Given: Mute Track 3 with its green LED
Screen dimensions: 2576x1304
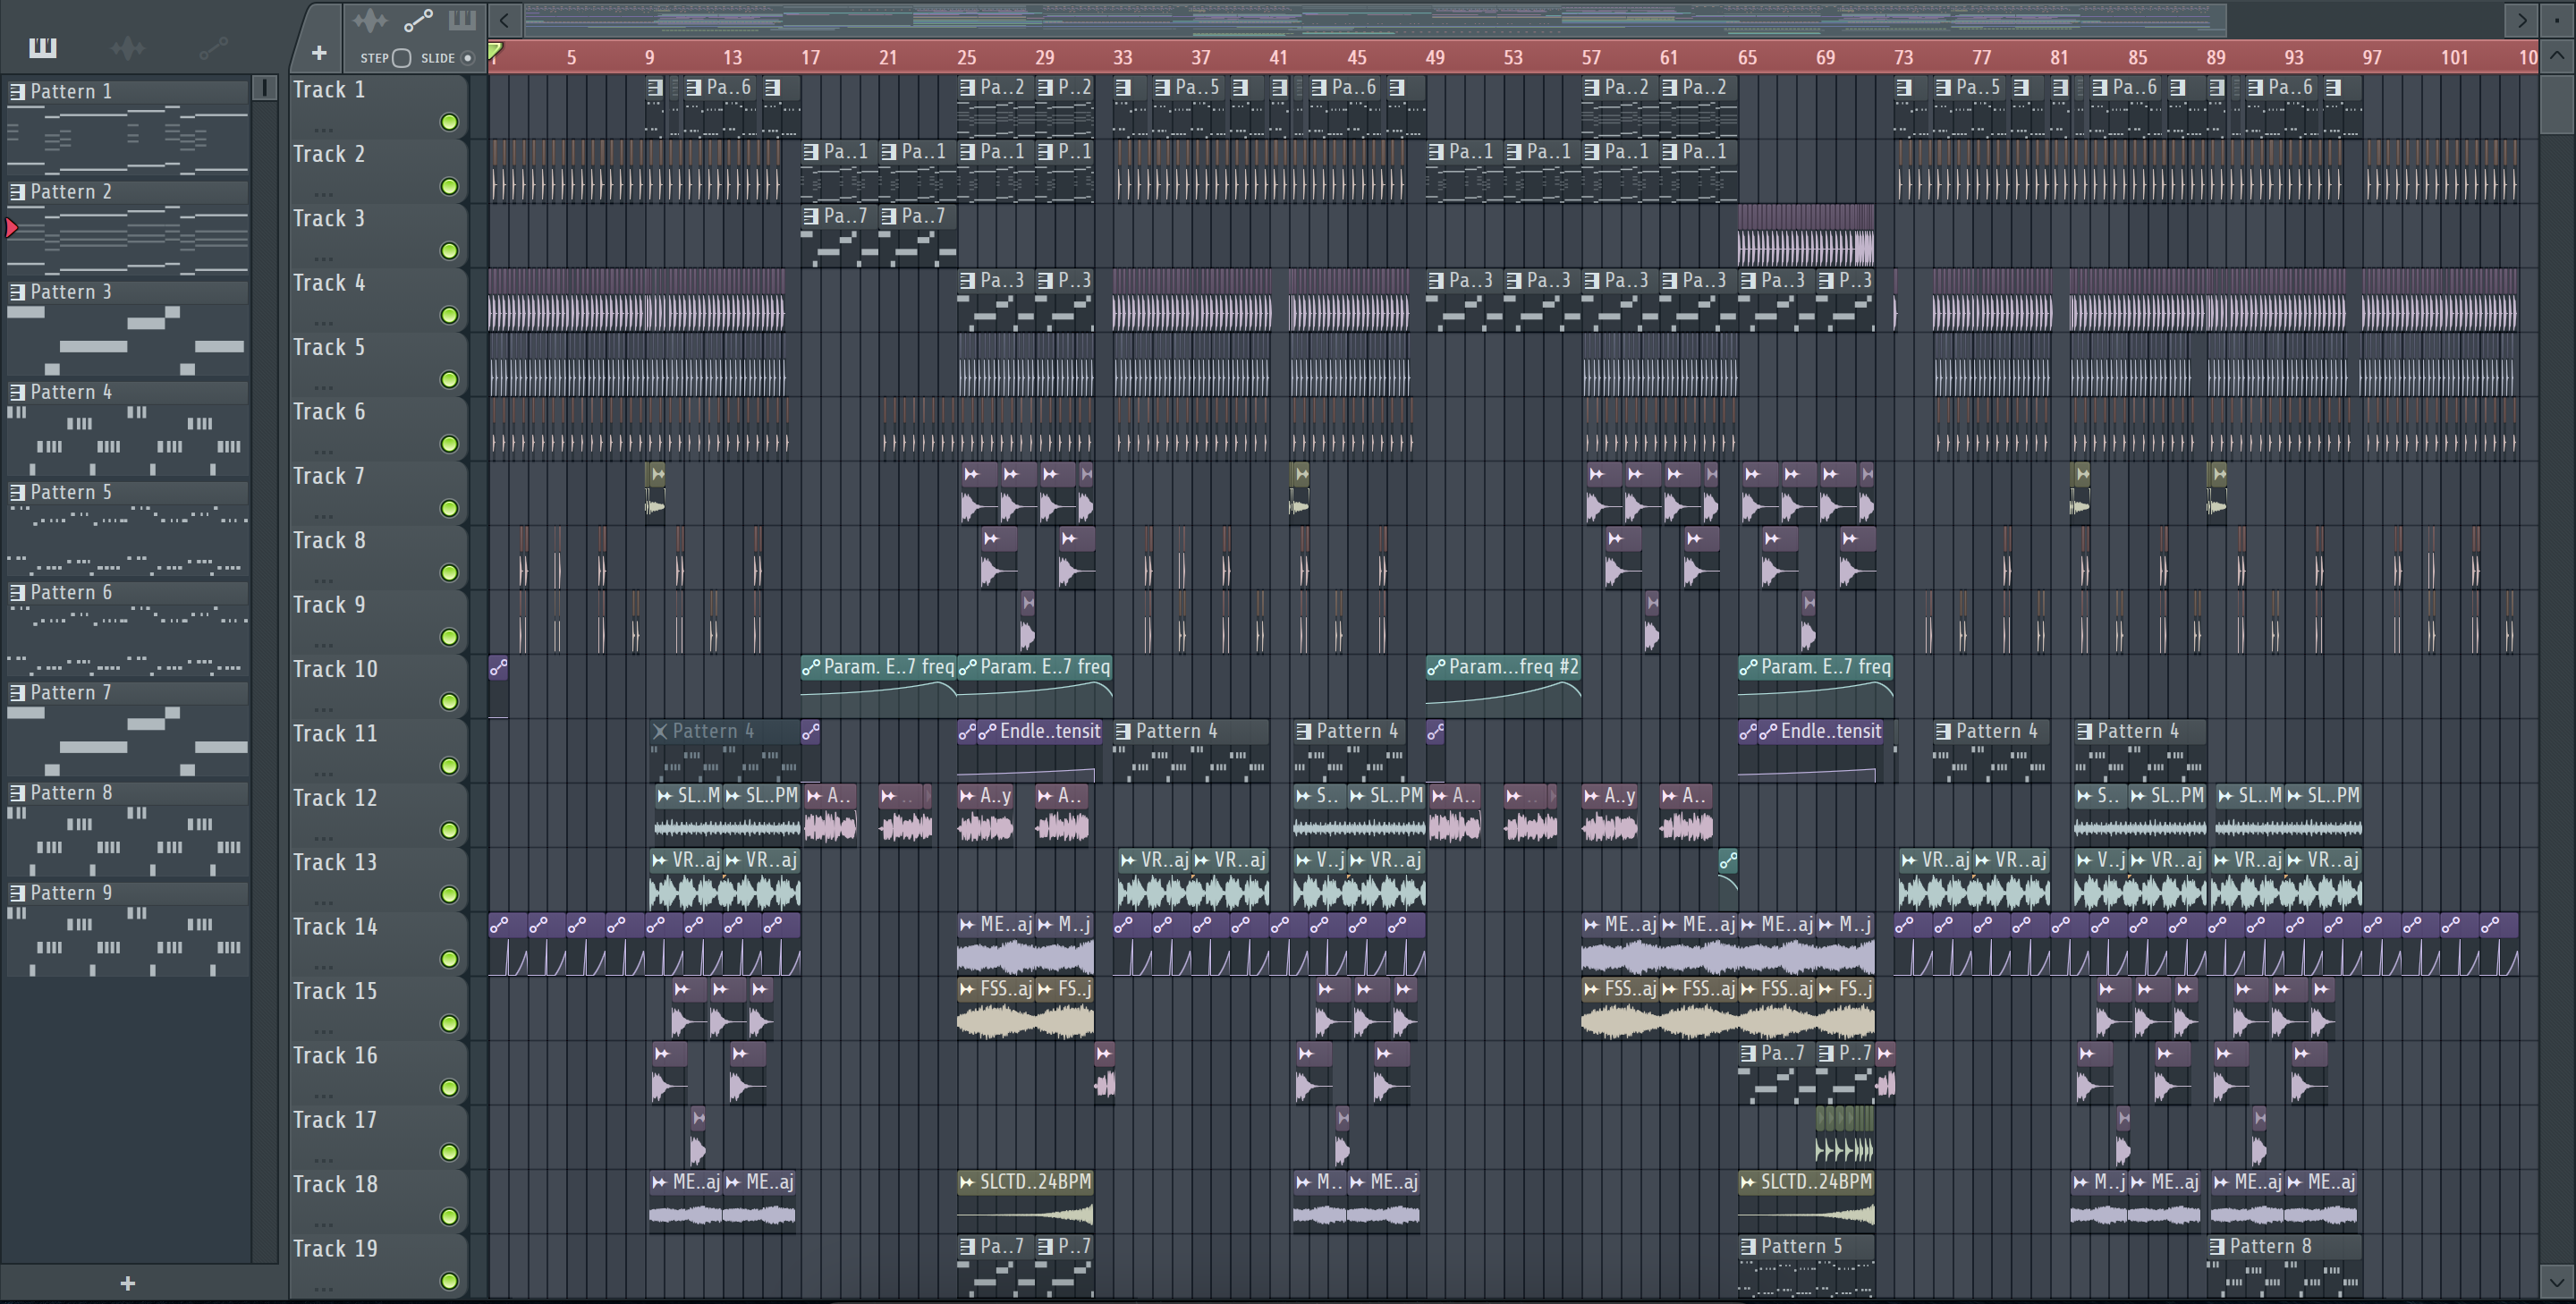Looking at the screenshot, I should [x=450, y=251].
